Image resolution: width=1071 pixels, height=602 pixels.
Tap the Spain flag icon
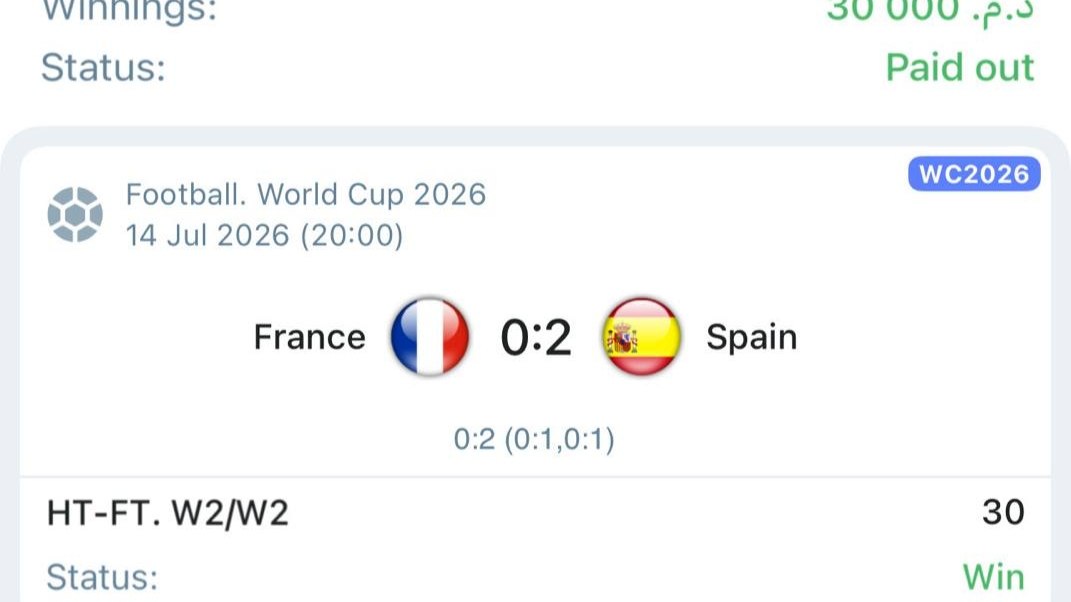pos(642,336)
